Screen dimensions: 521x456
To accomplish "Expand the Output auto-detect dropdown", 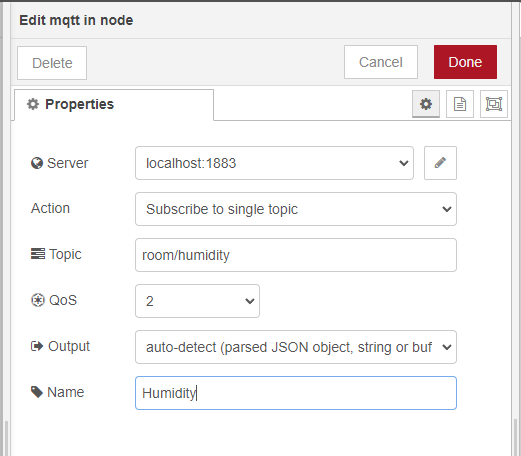I will 296,347.
